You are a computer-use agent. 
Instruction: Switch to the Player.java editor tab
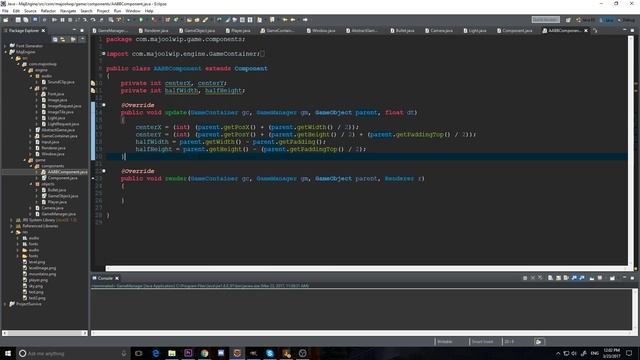(238, 31)
